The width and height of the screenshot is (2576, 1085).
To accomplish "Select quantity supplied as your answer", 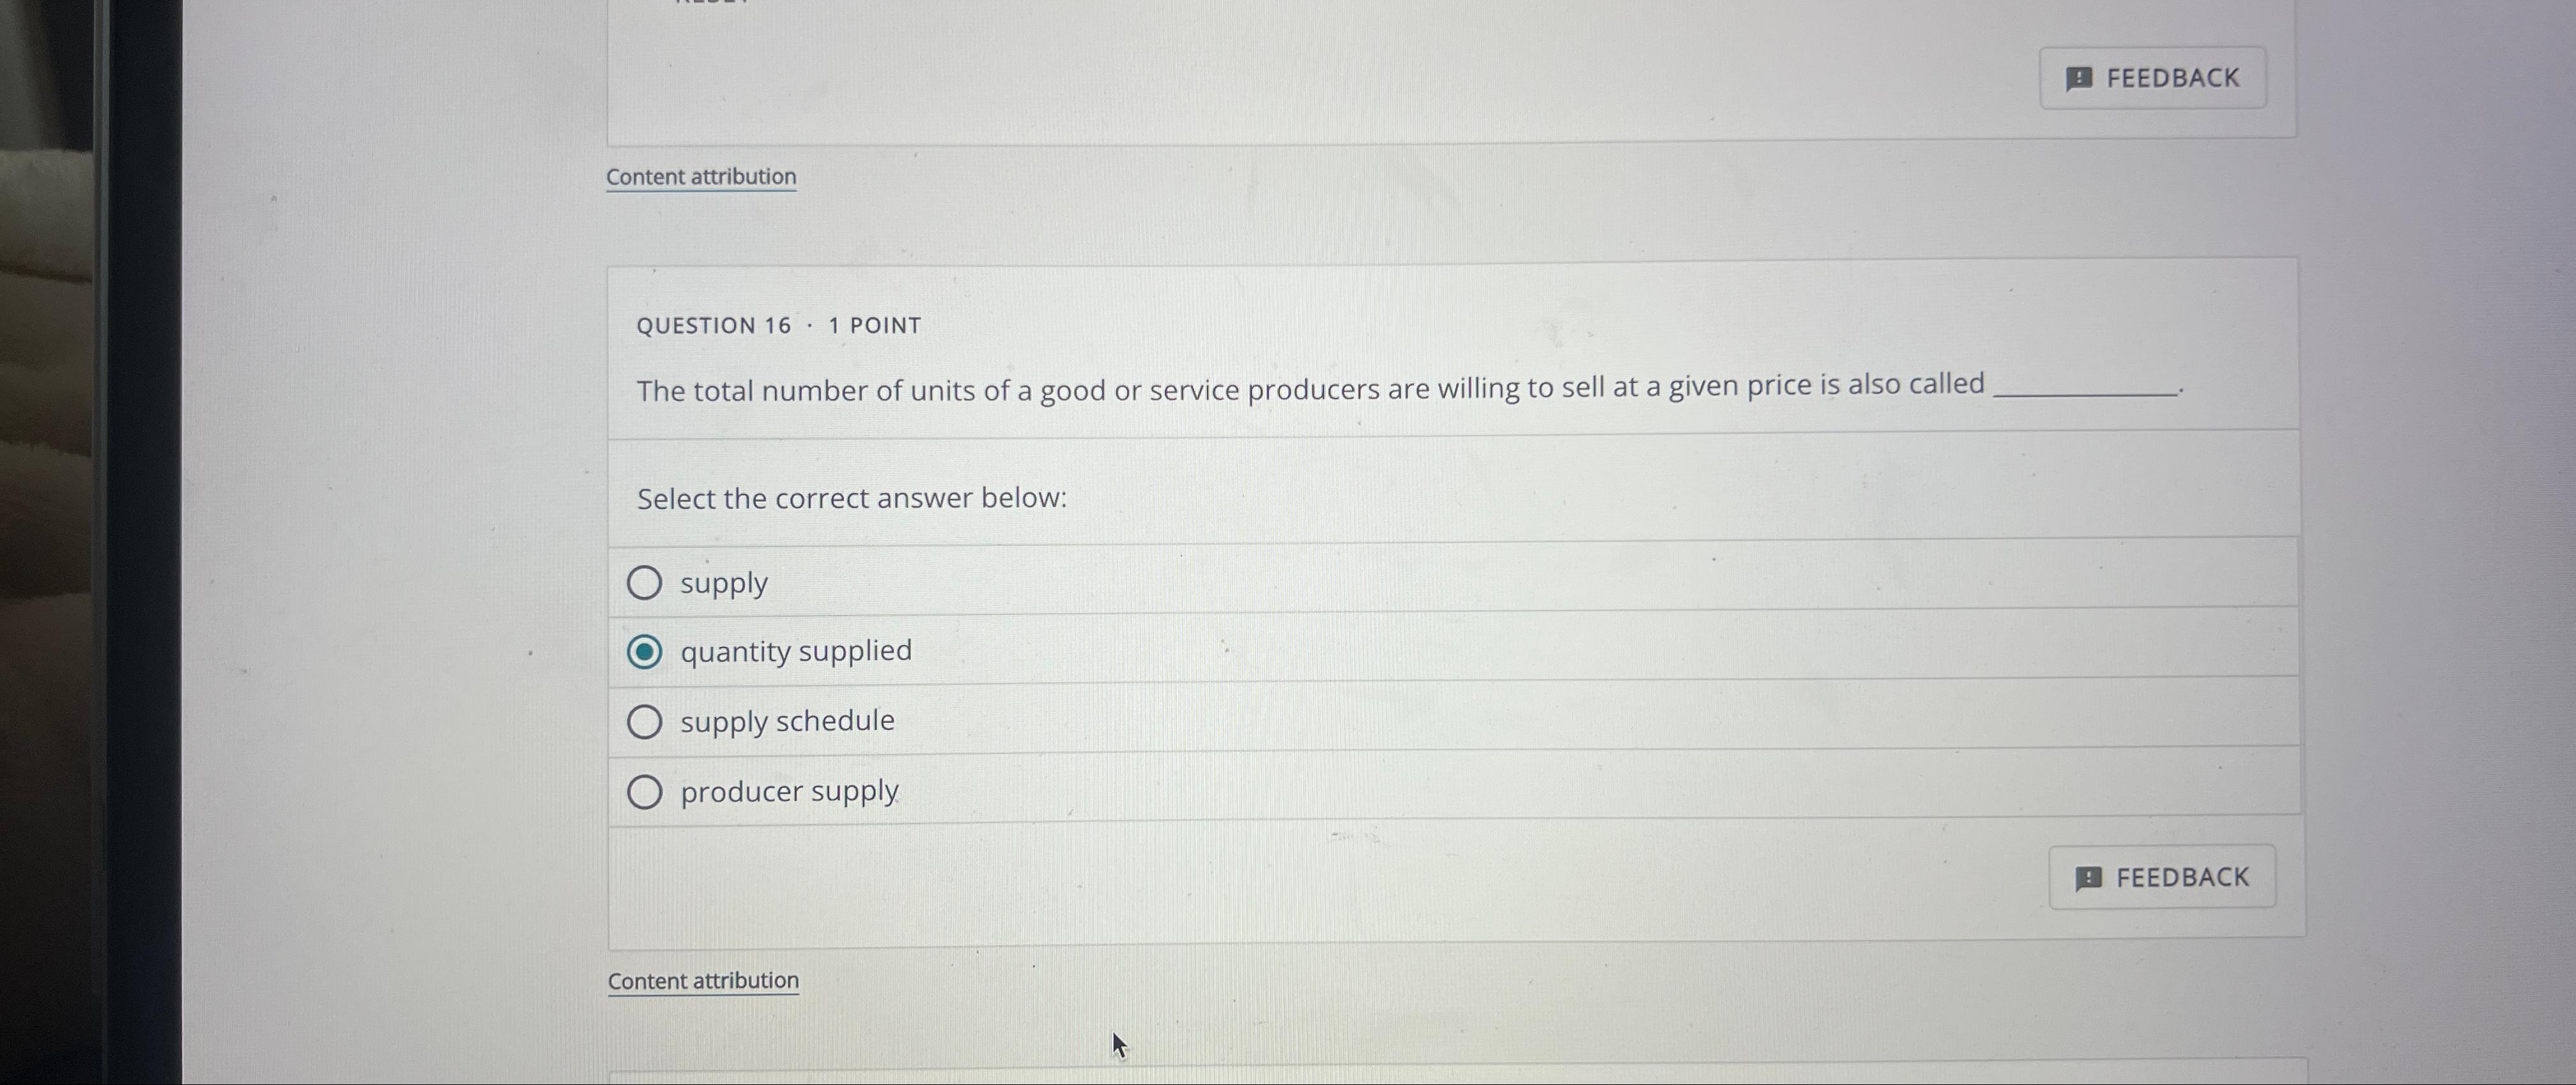I will [645, 651].
